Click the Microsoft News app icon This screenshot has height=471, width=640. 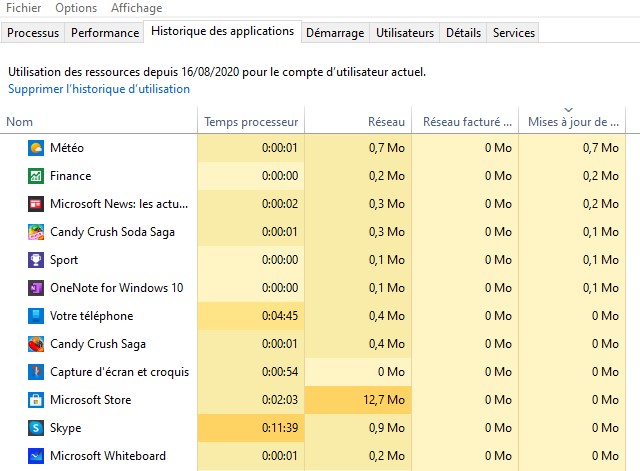(x=36, y=204)
